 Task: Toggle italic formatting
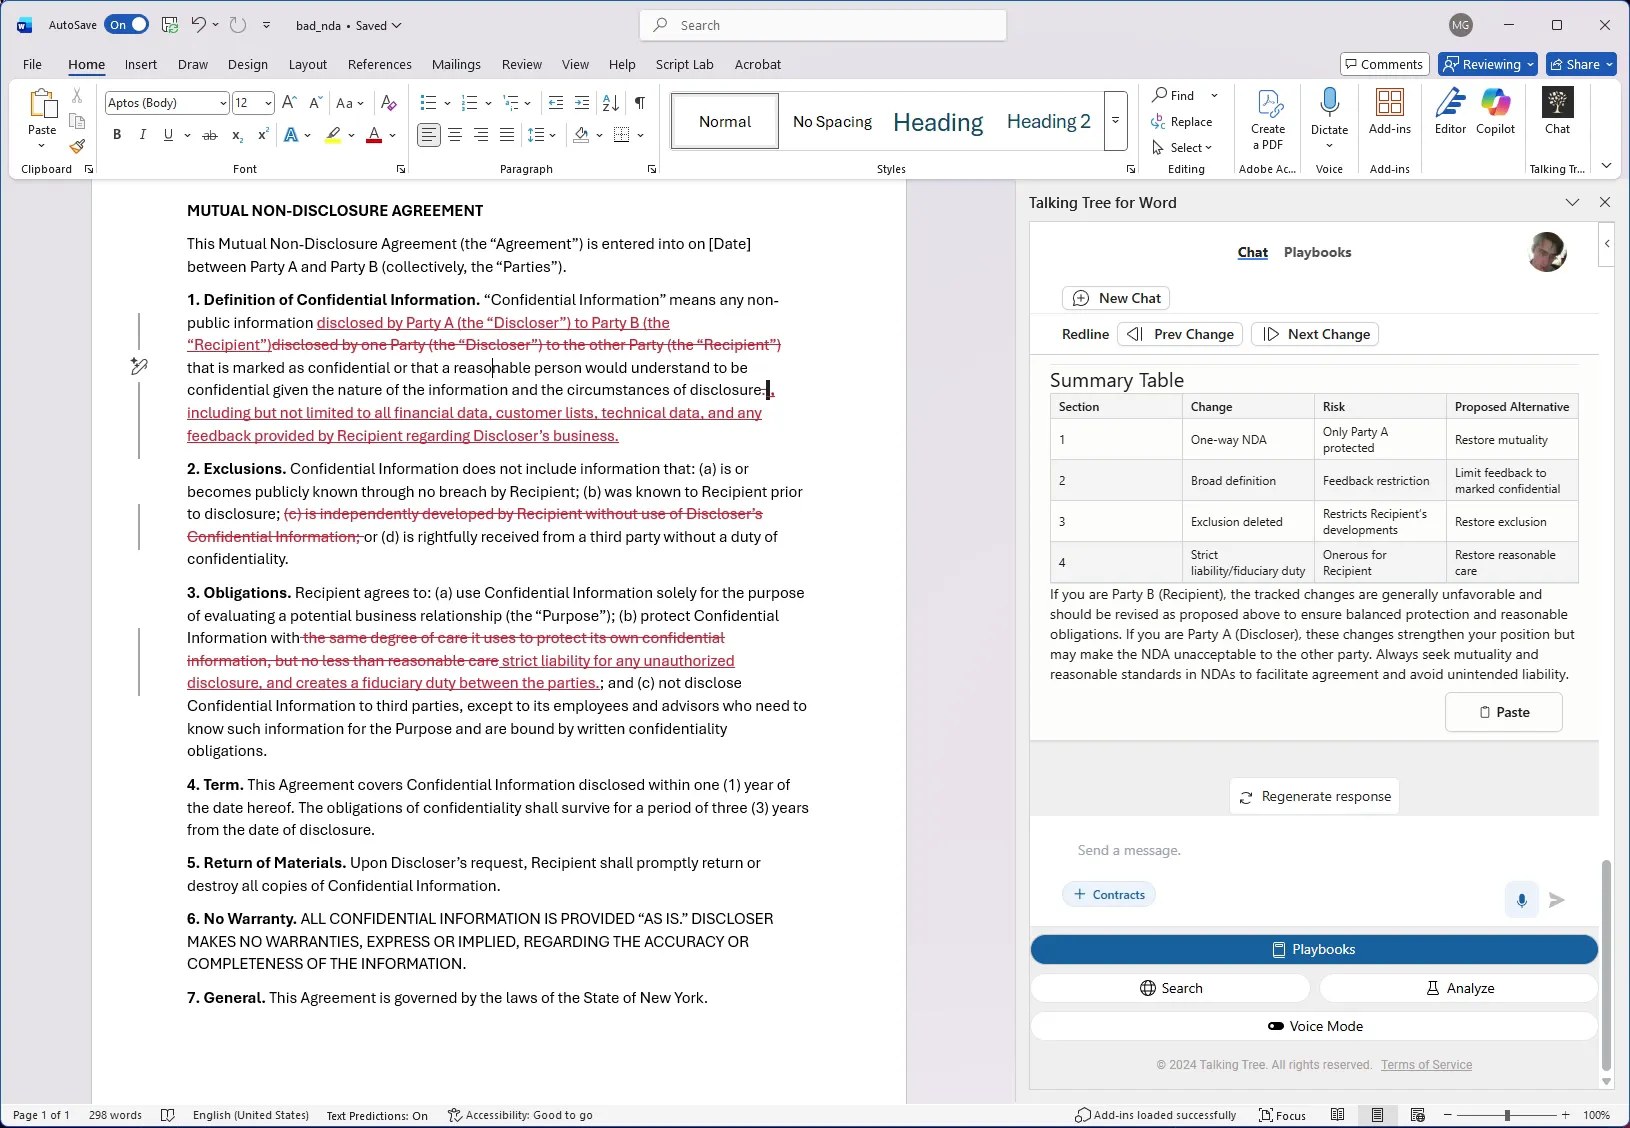pyautogui.click(x=142, y=135)
